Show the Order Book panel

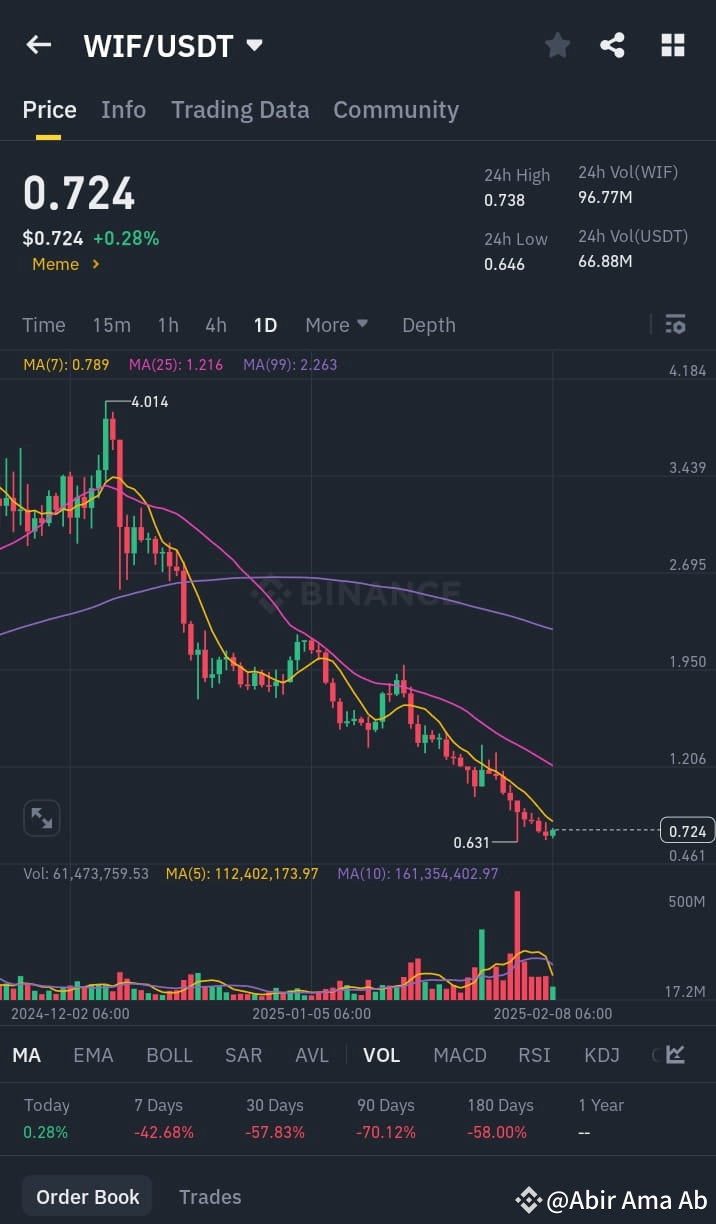pyautogui.click(x=87, y=1196)
